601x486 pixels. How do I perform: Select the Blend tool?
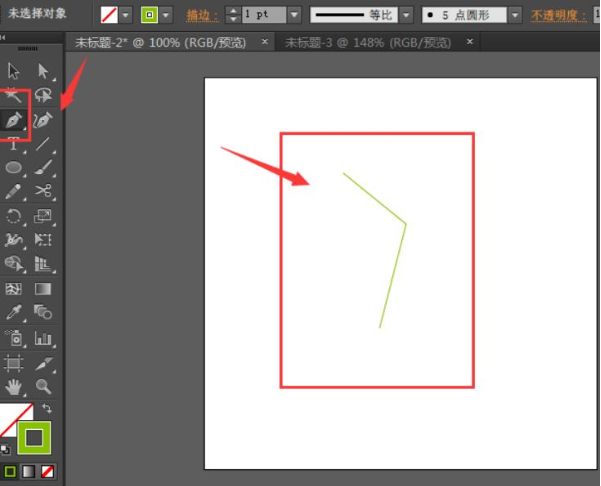pyautogui.click(x=43, y=312)
